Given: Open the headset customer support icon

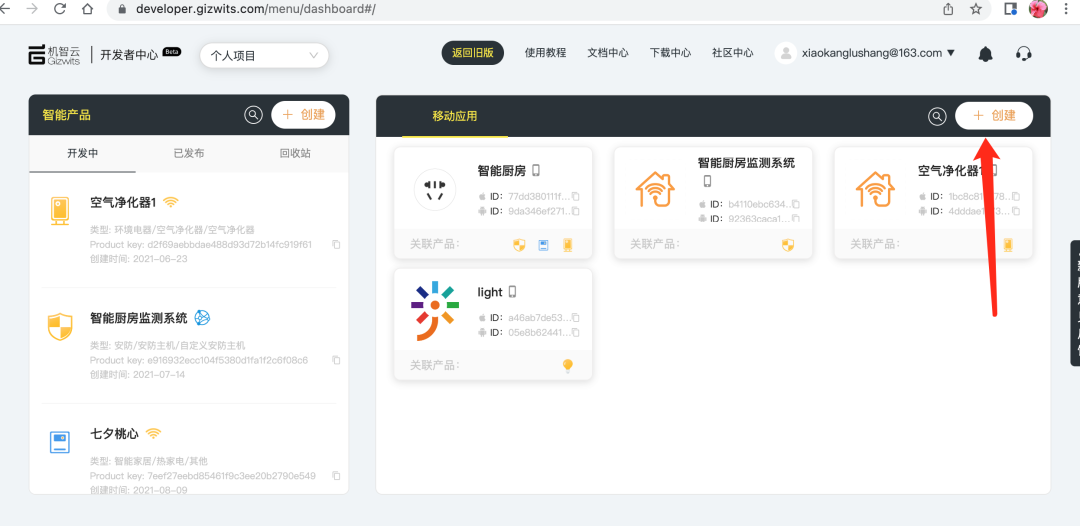Looking at the screenshot, I should click(1024, 54).
